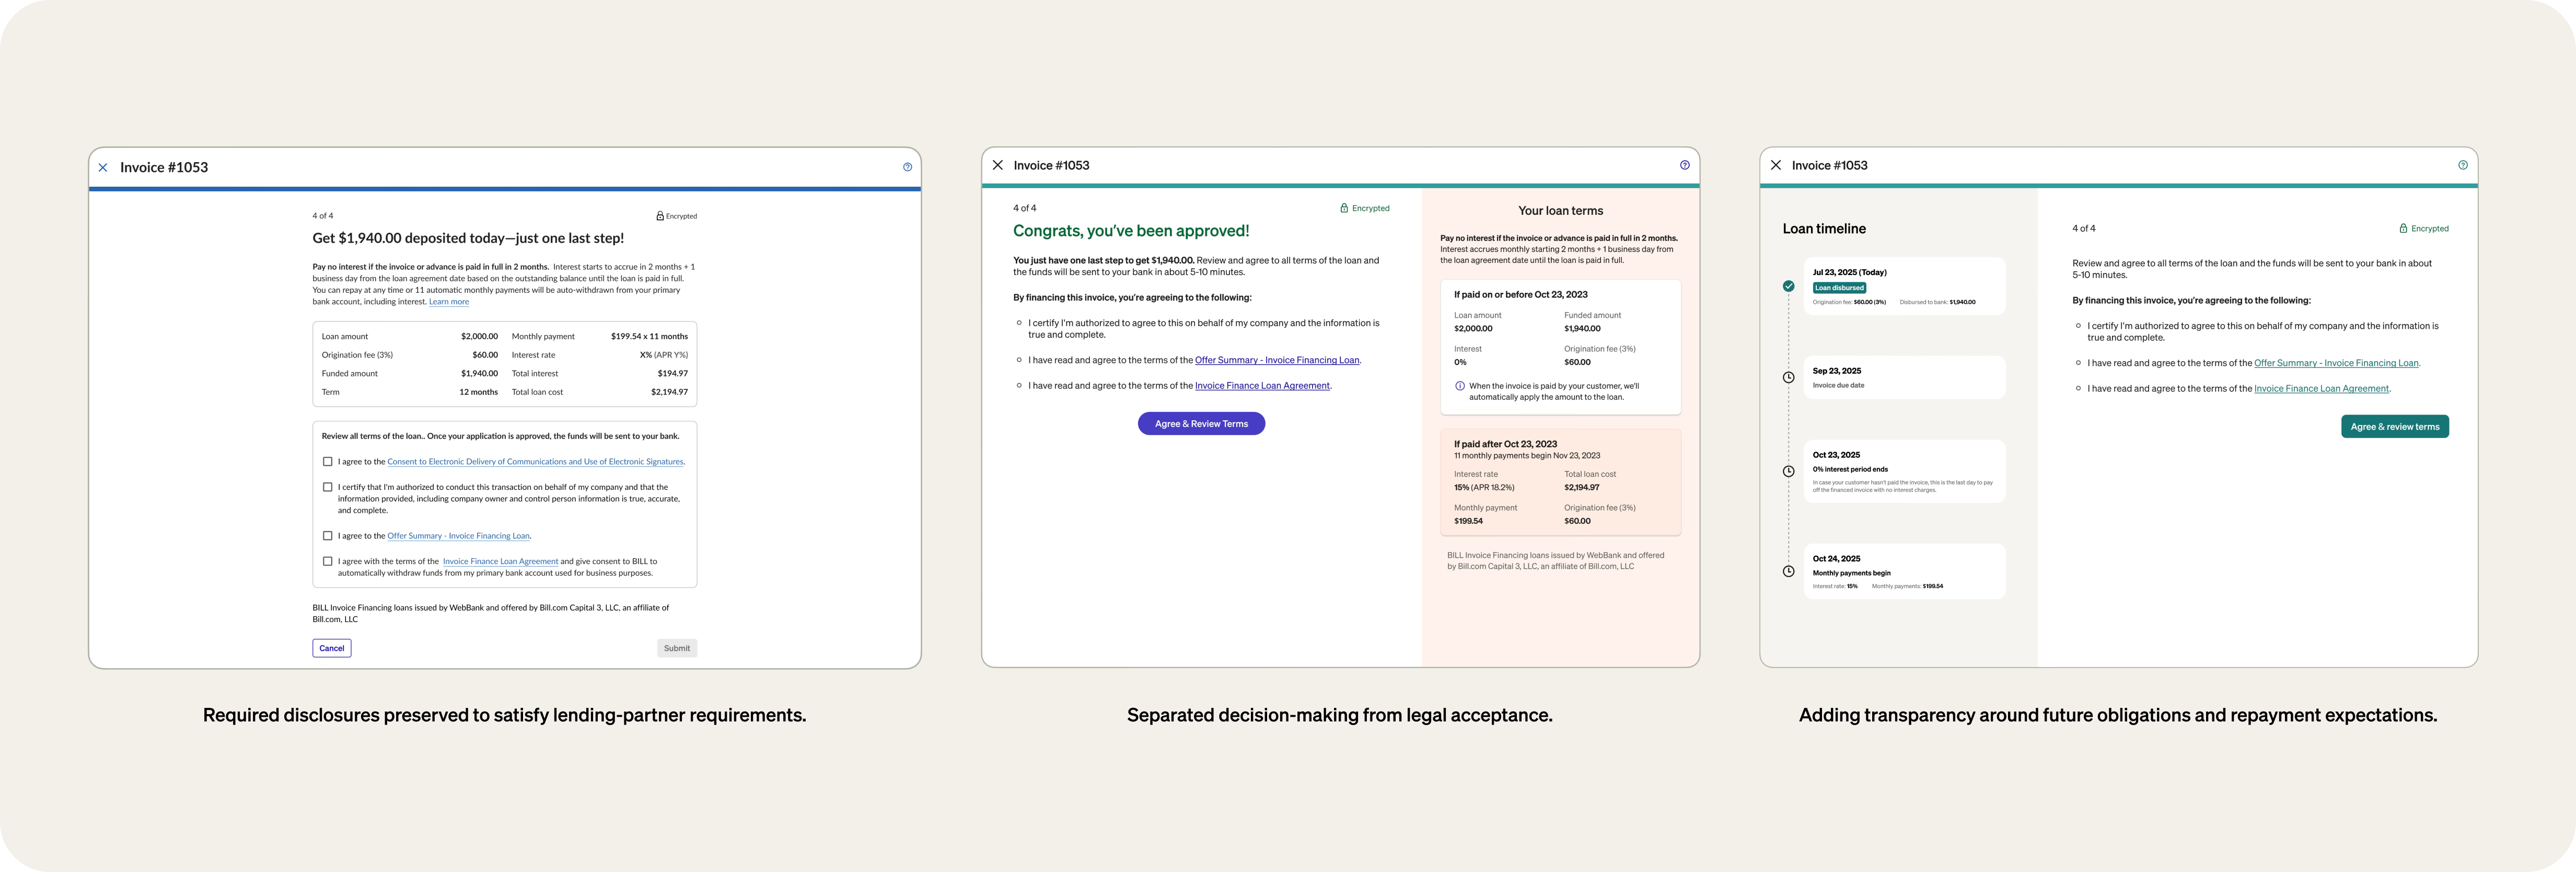
Task: Select the '0% interest period ends' card
Action: click(1904, 471)
